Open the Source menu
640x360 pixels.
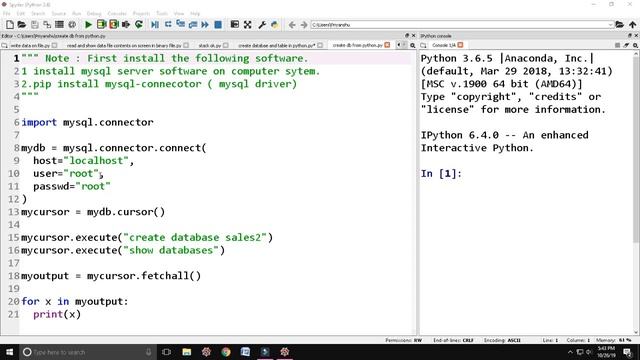(58, 13)
